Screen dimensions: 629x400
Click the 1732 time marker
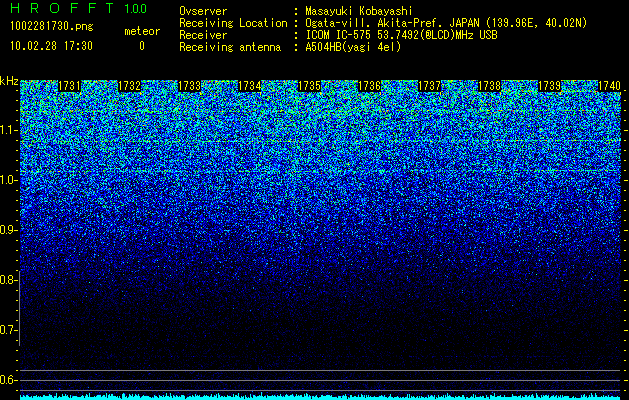130,86
